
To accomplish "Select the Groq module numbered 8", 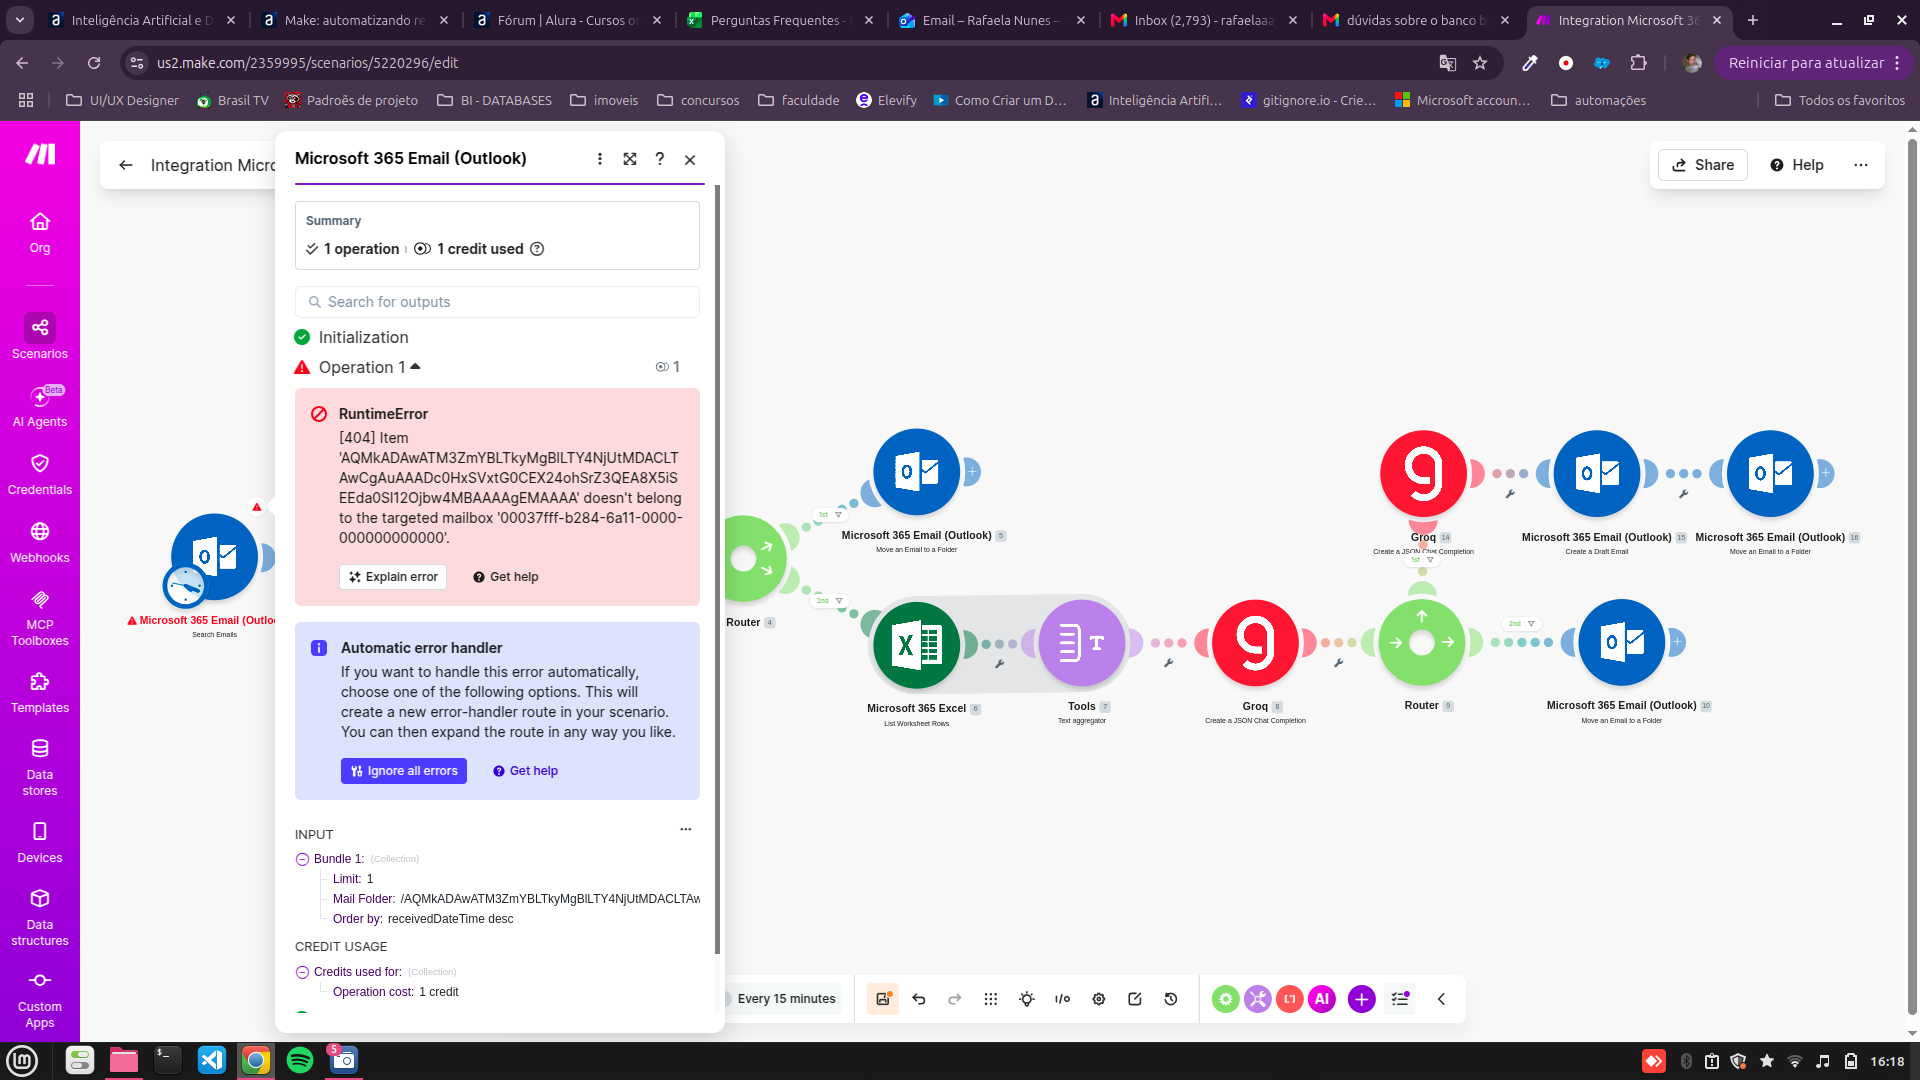I will click(1255, 643).
